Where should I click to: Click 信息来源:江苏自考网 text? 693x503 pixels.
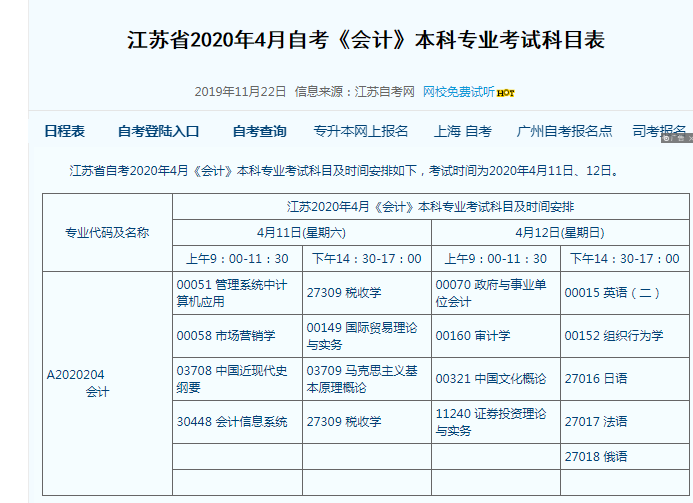pos(354,91)
